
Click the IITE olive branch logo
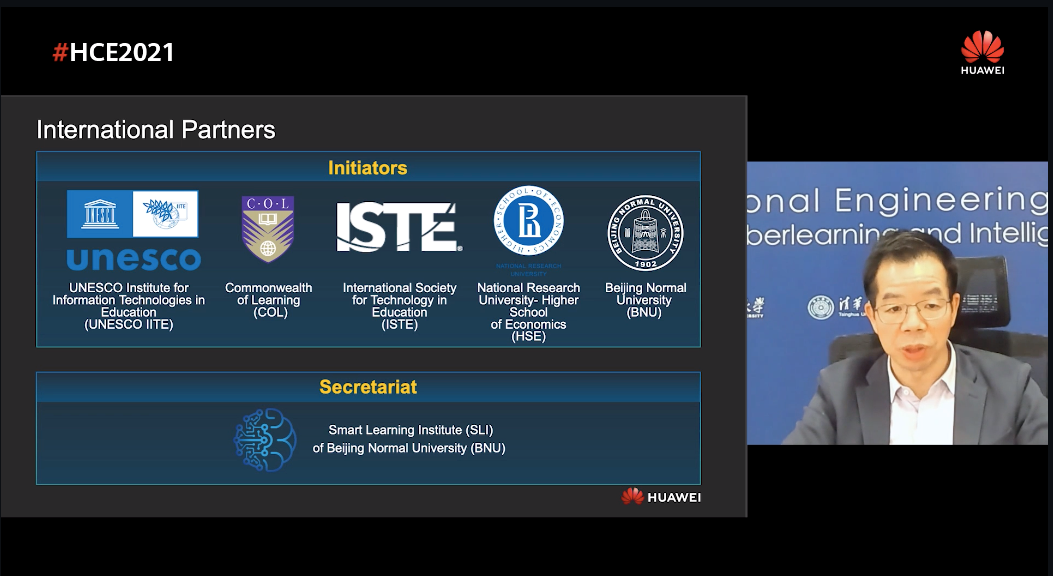coord(166,214)
